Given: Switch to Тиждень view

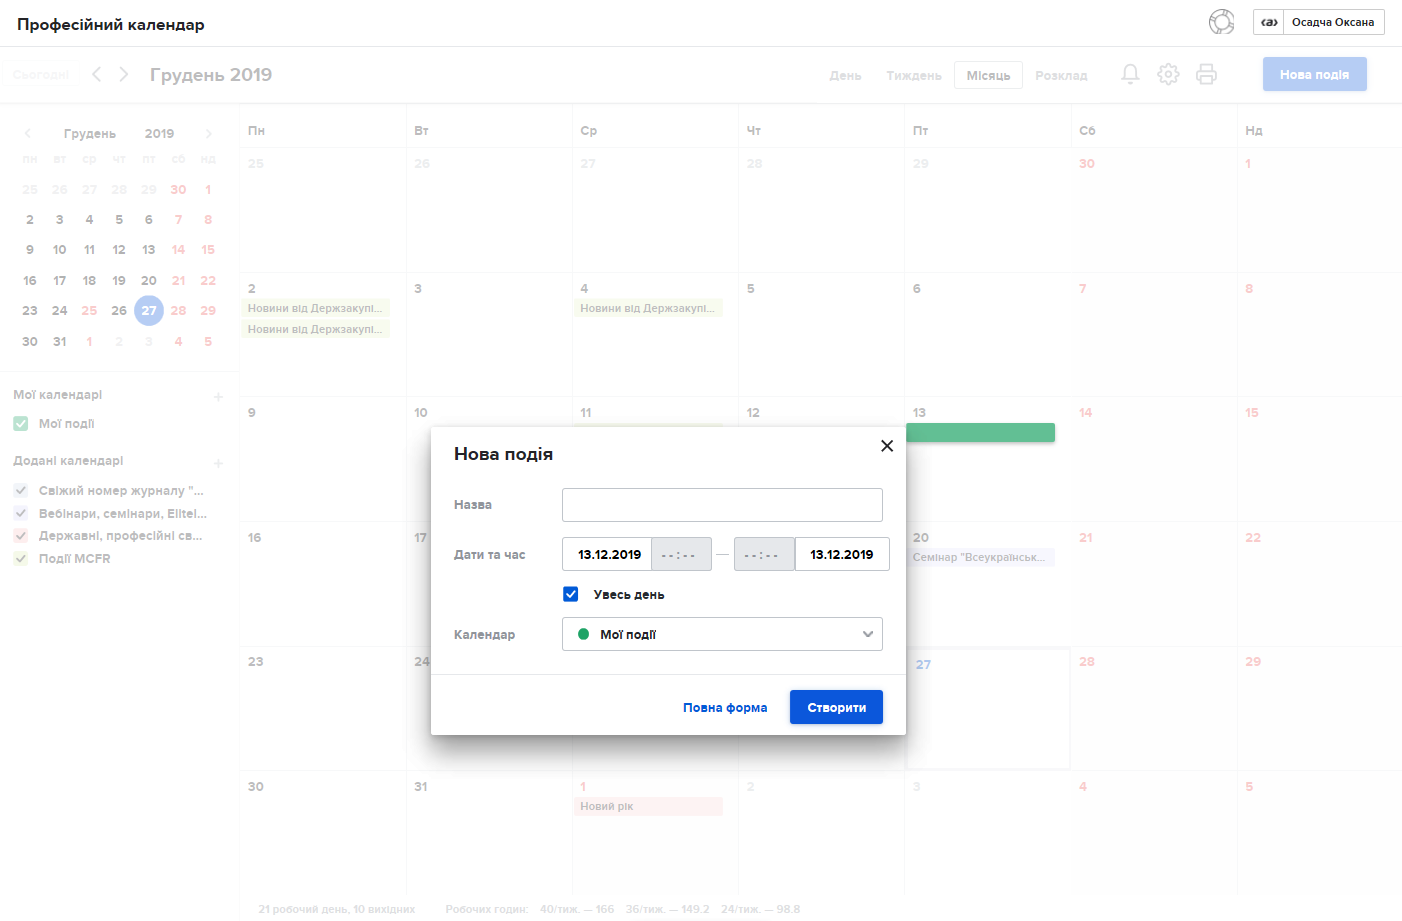Looking at the screenshot, I should [x=913, y=76].
